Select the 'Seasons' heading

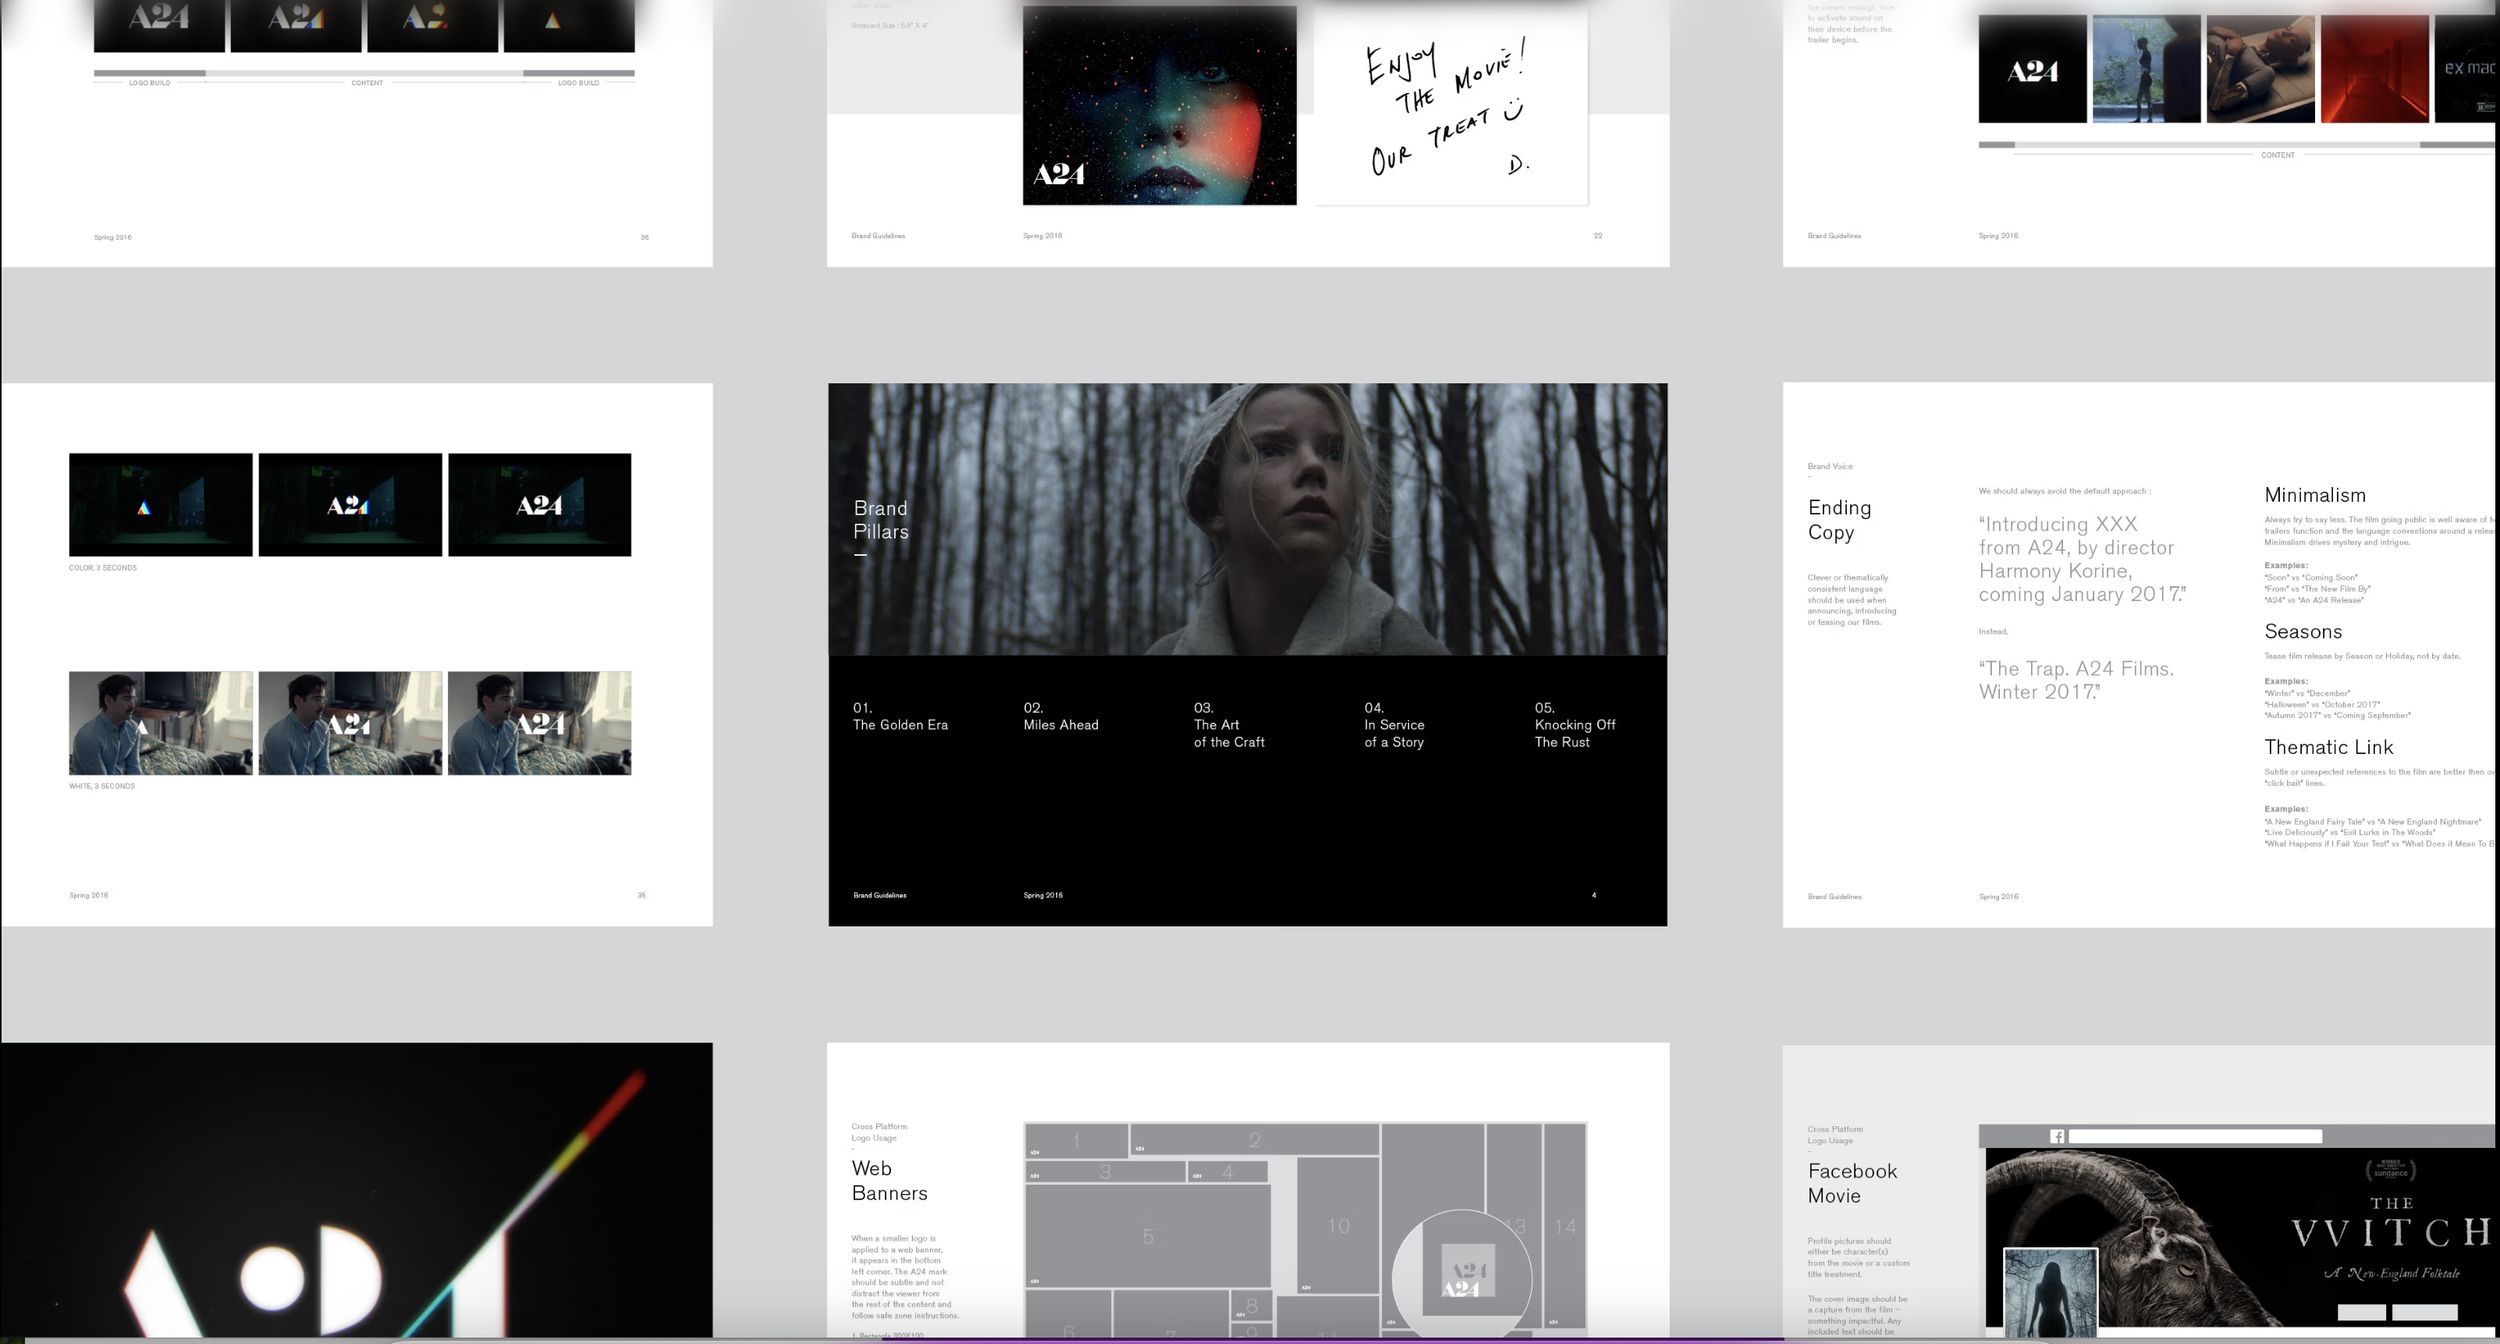click(2303, 631)
